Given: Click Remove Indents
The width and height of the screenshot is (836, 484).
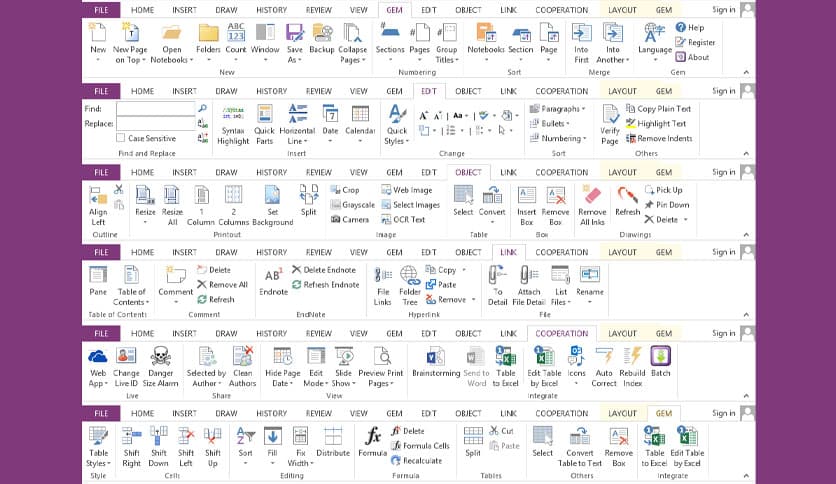Looking at the screenshot, I should 659,138.
